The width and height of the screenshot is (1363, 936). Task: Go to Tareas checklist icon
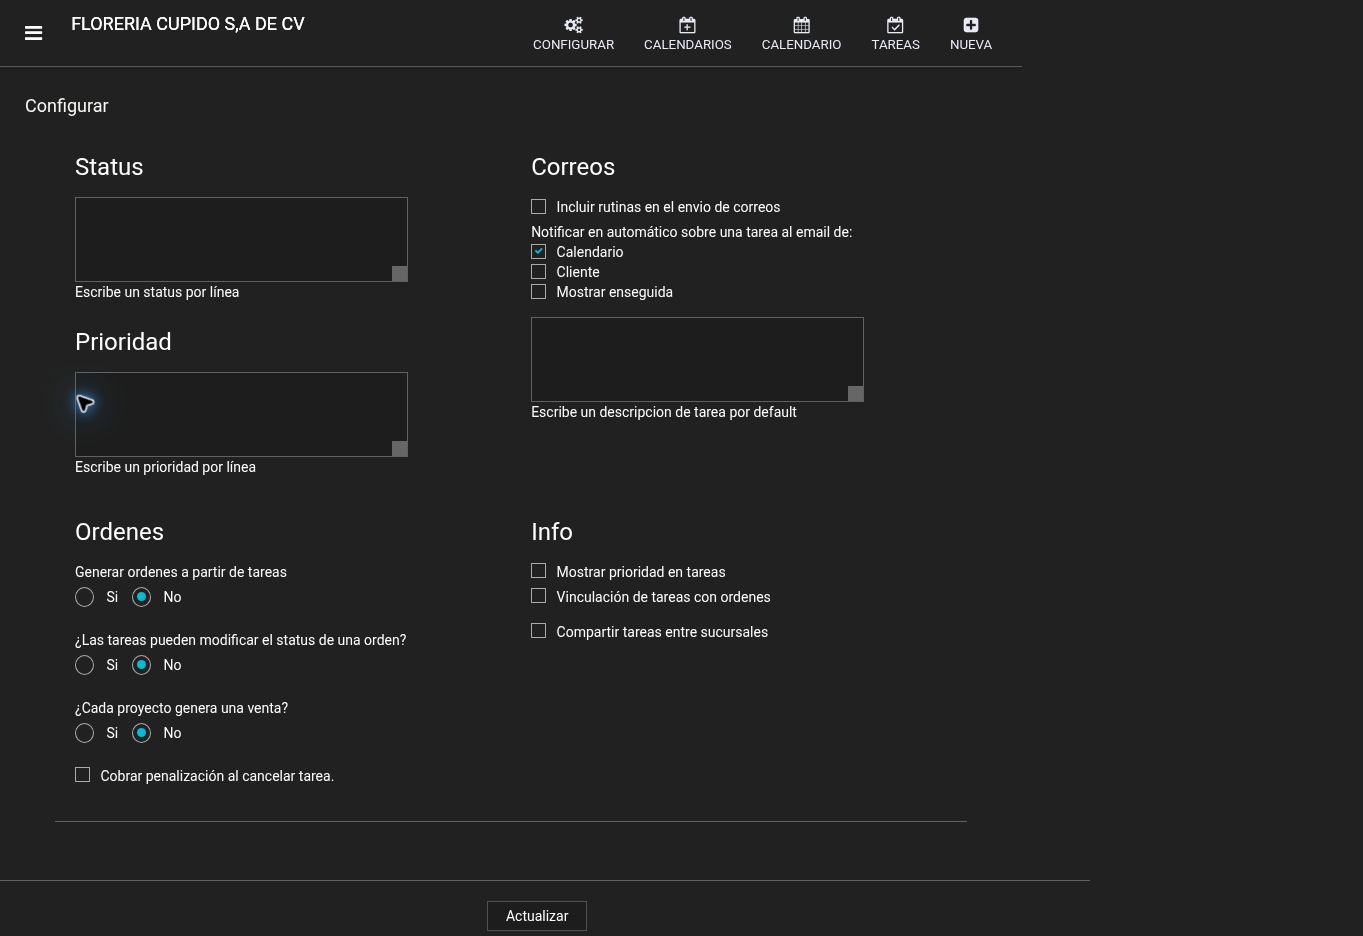pos(895,25)
